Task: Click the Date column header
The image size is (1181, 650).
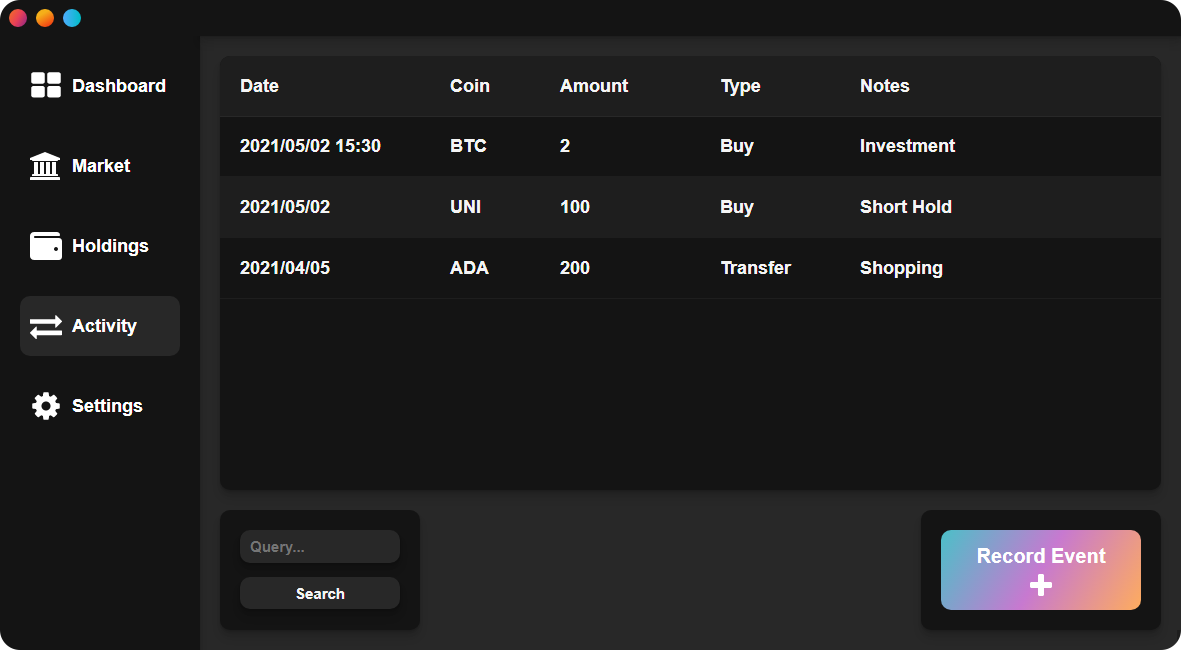Action: (x=259, y=86)
